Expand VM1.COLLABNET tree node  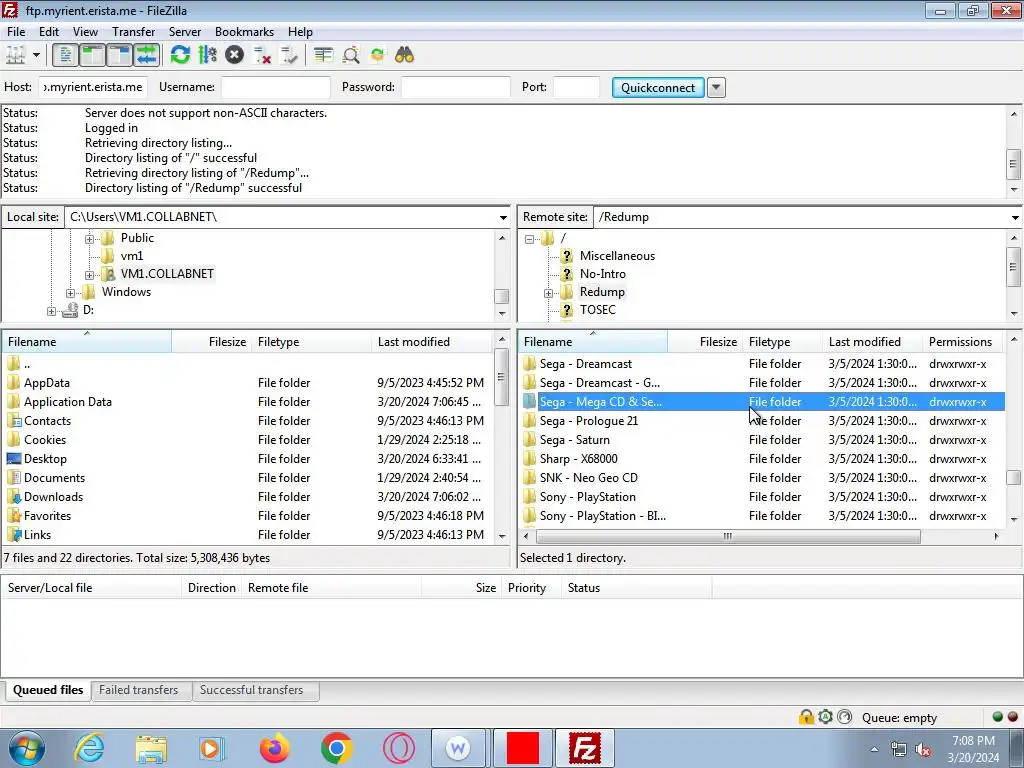[x=89, y=275]
